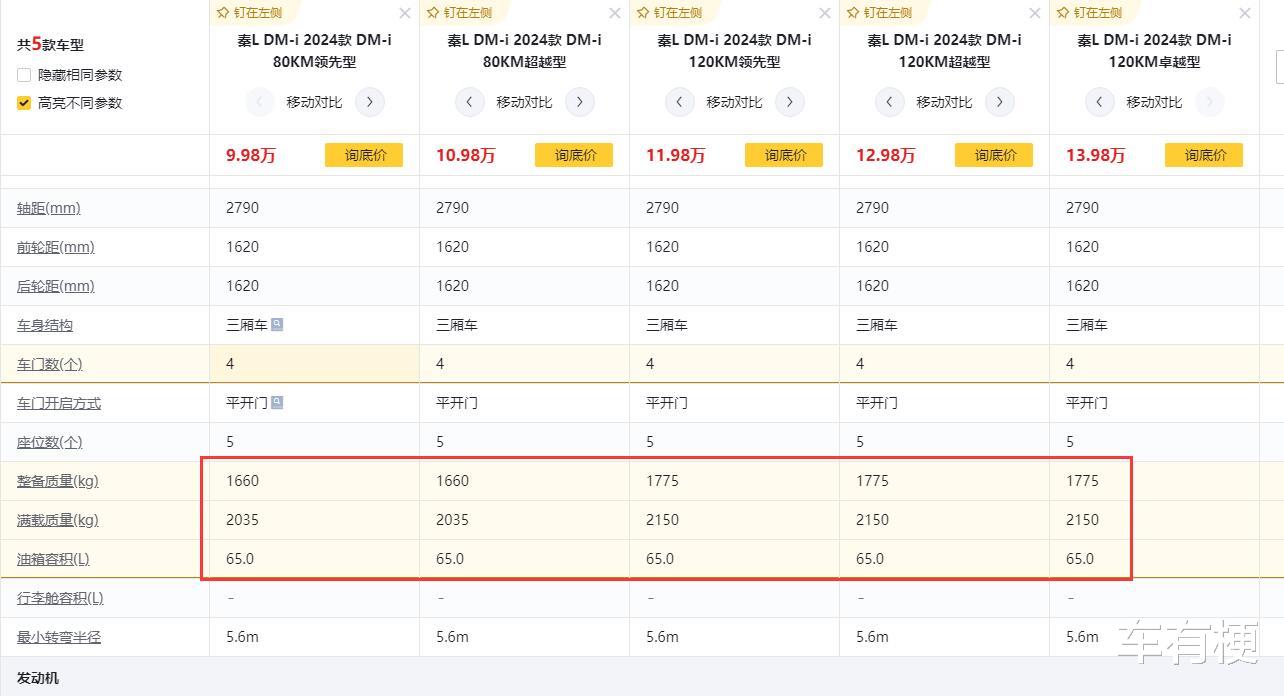
Task: Pin 80KM超越型 column to left
Action: point(460,13)
